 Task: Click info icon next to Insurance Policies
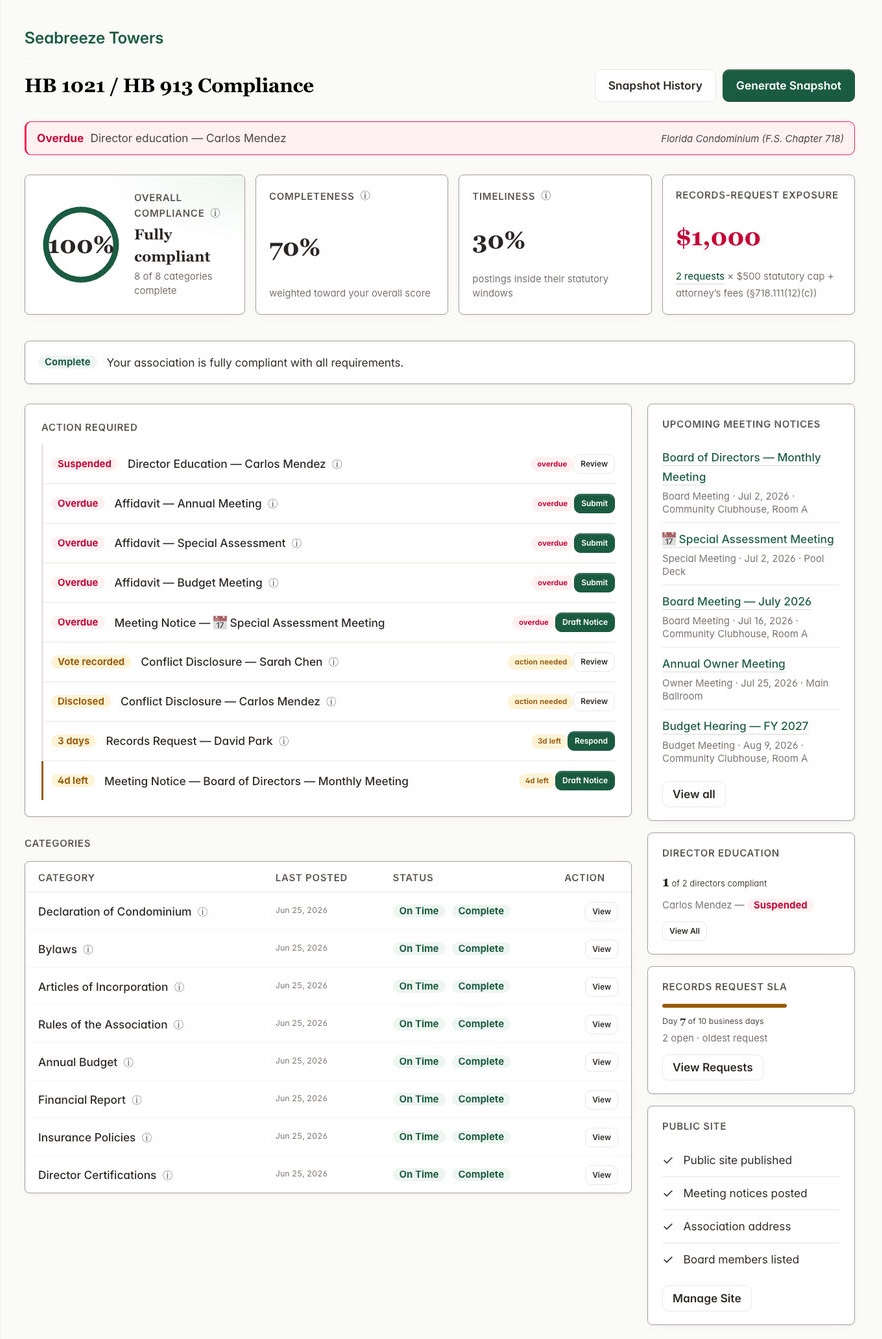click(x=147, y=1137)
